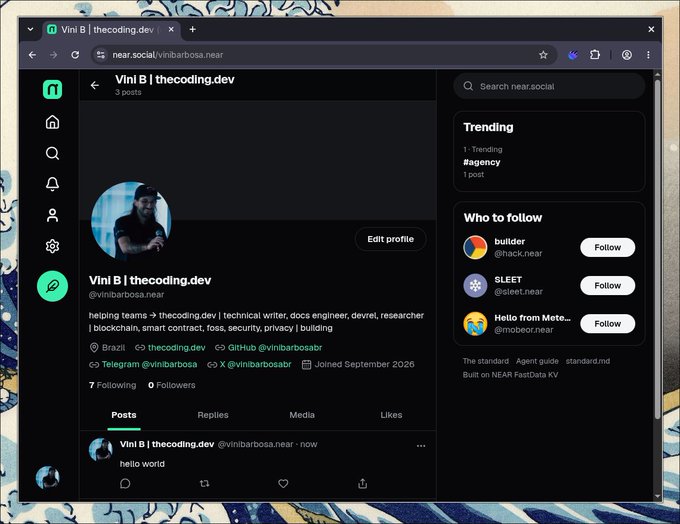The width and height of the screenshot is (680, 524).
Task: Bookmark this page with the star icon
Action: tap(543, 55)
